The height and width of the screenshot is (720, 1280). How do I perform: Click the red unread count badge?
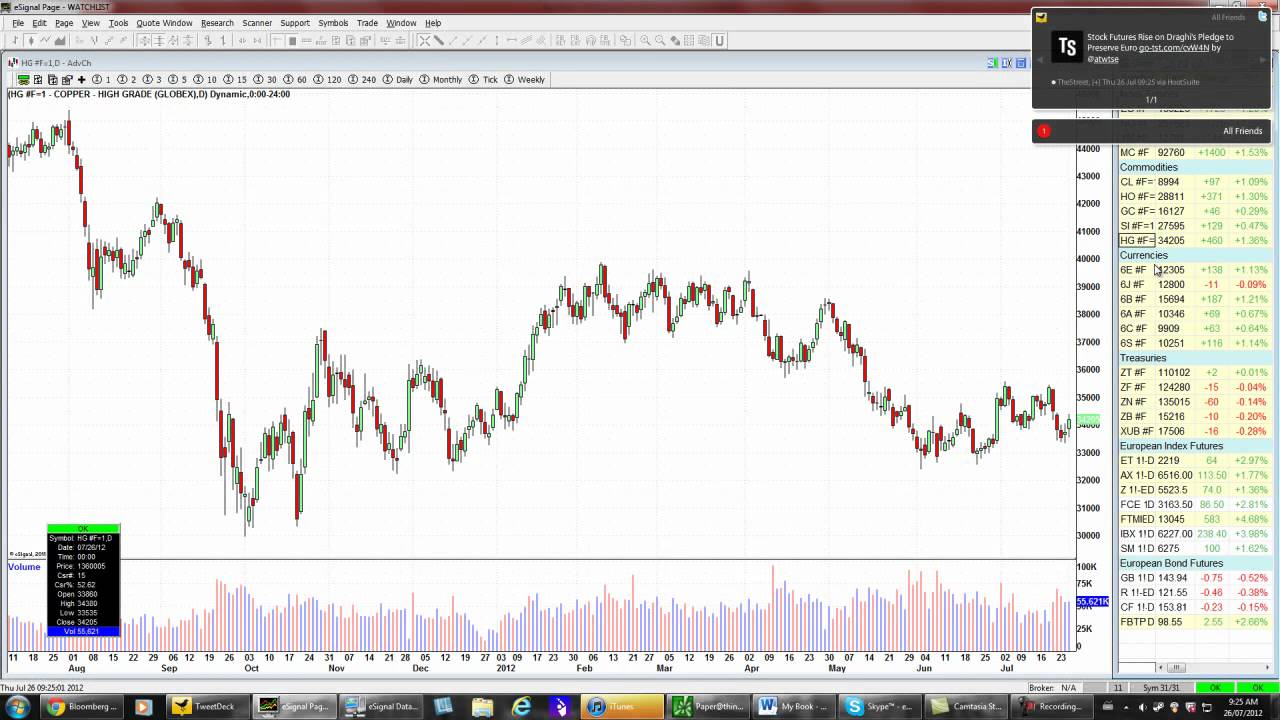(1044, 131)
